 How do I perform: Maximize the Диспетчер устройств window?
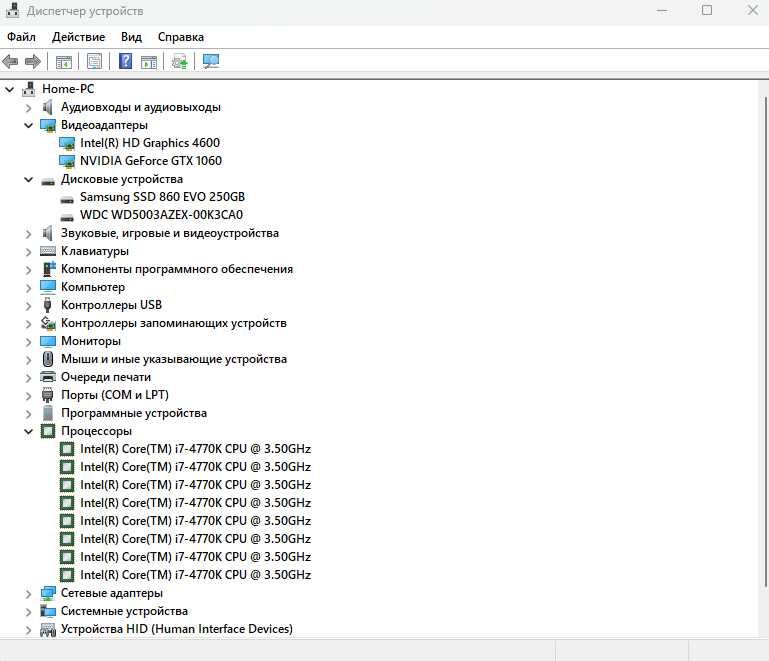[x=707, y=10]
